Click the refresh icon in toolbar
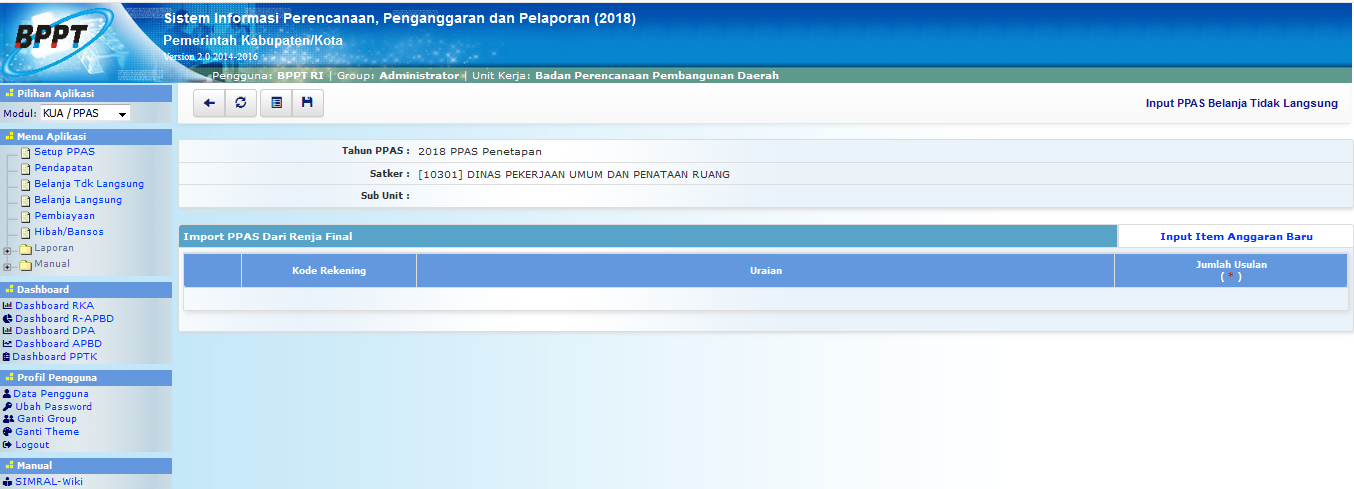This screenshot has height=489, width=1354. pos(240,103)
